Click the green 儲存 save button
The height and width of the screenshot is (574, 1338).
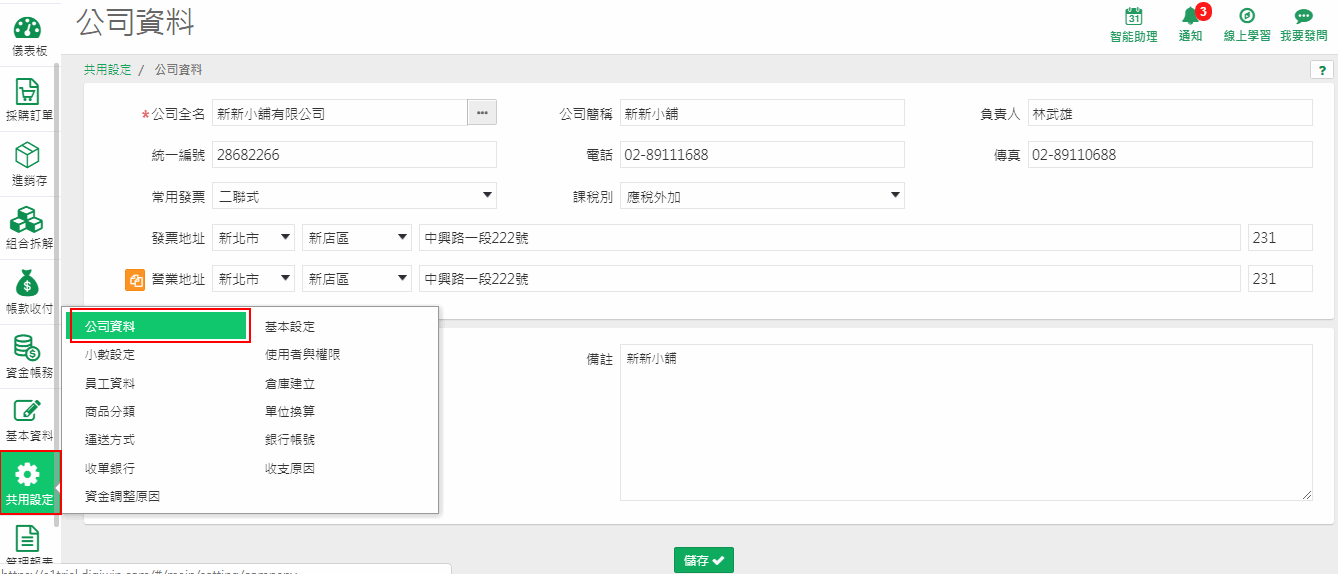(x=704, y=560)
